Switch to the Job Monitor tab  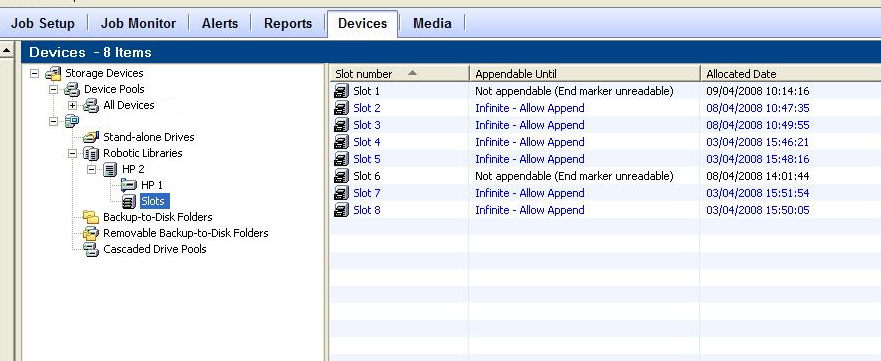[x=138, y=24]
